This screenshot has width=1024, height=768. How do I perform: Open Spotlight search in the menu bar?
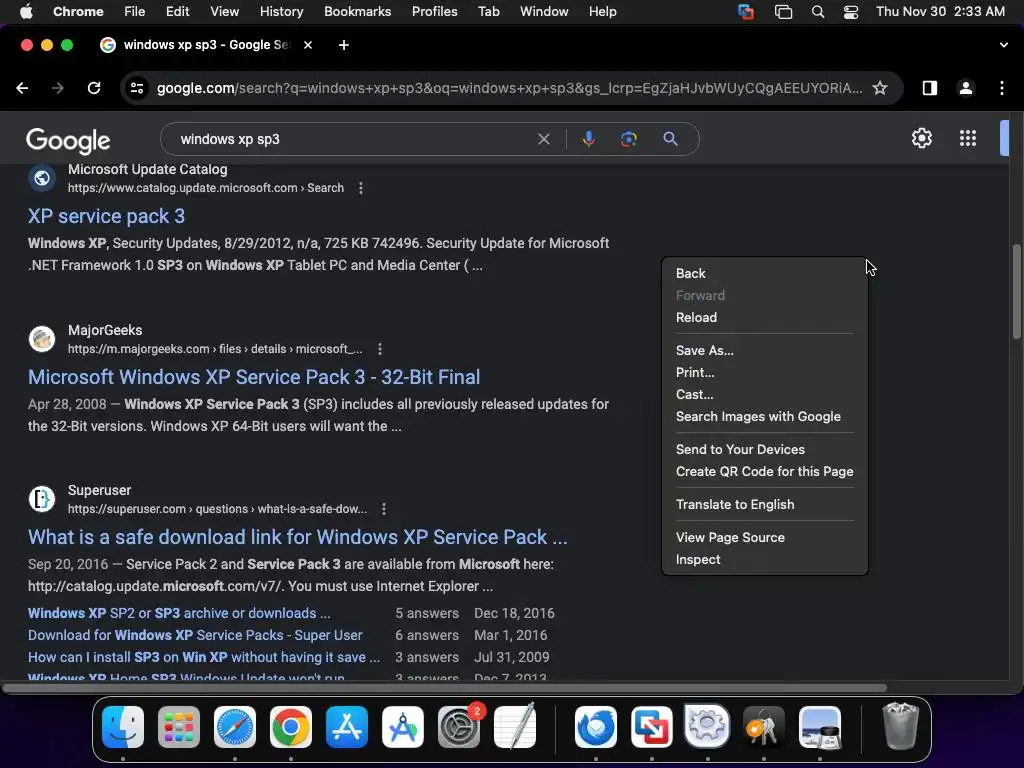pyautogui.click(x=818, y=12)
